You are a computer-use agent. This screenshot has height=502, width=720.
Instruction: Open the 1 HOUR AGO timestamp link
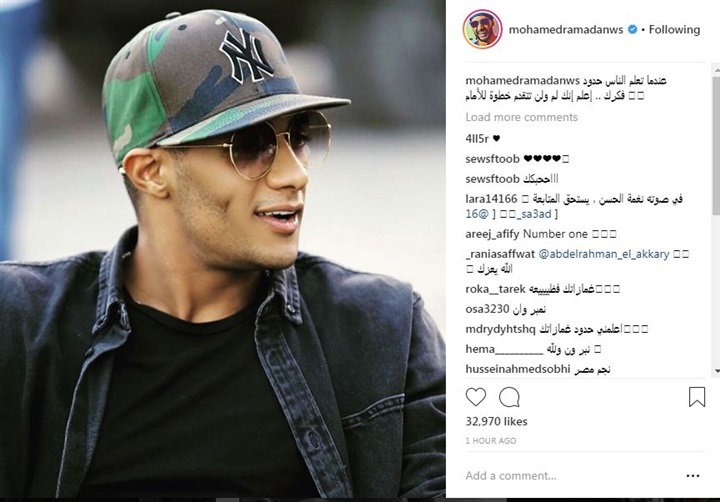point(491,441)
